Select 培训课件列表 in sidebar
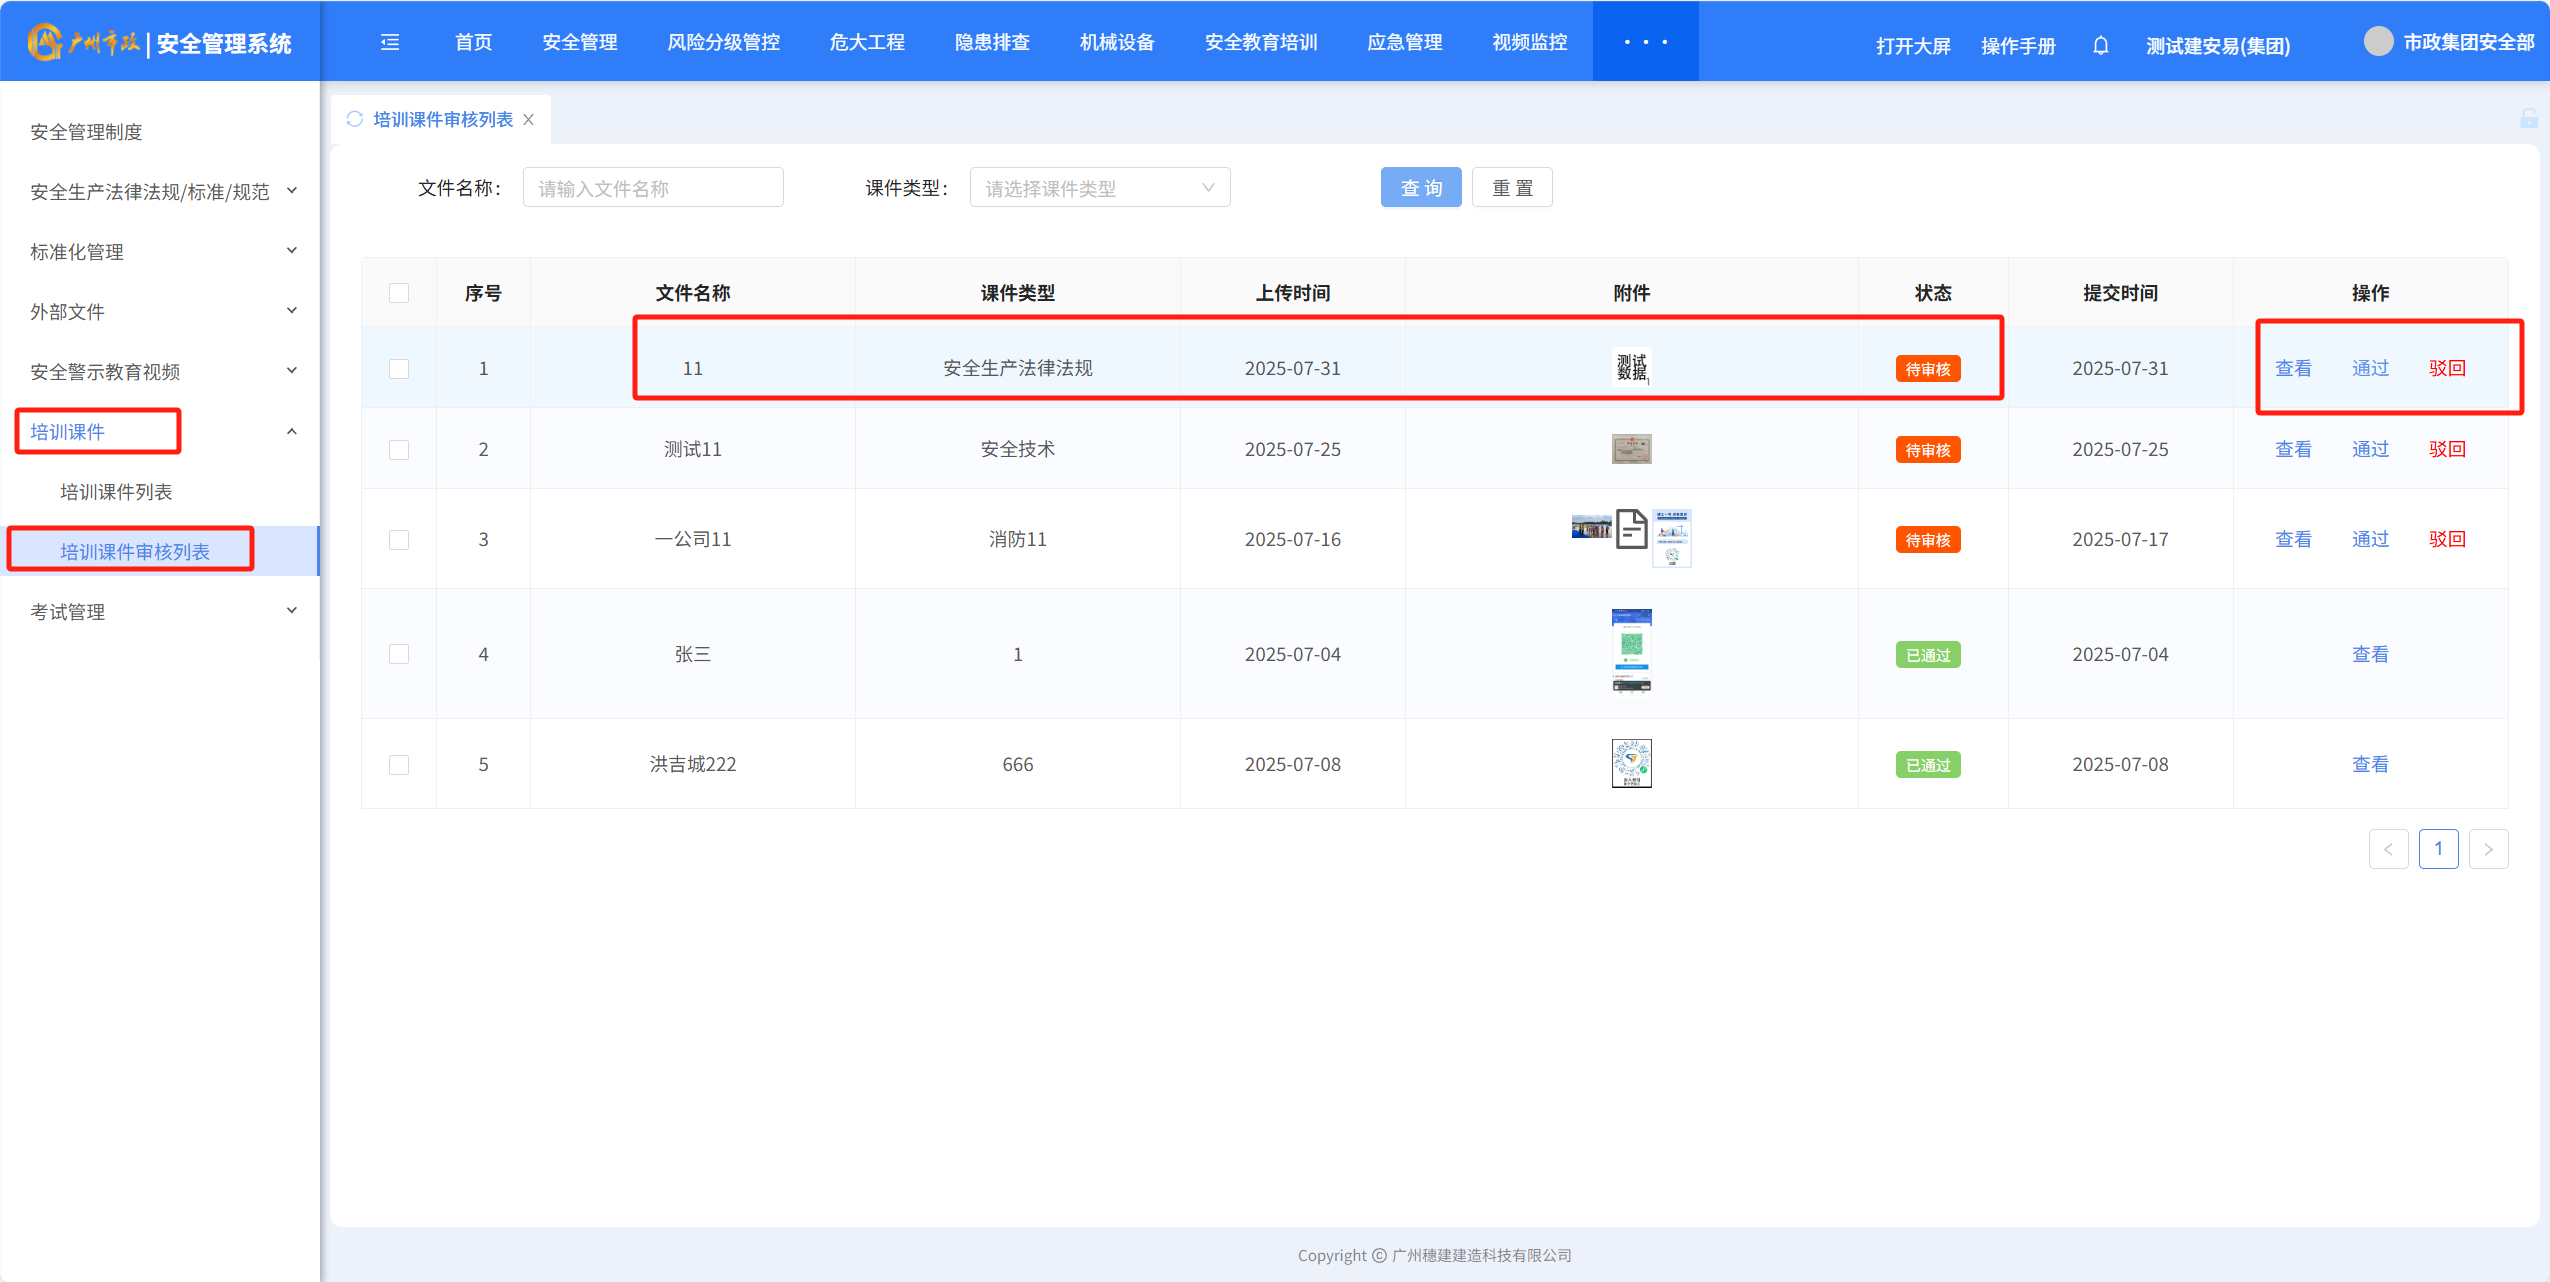The width and height of the screenshot is (2550, 1282). [116, 492]
